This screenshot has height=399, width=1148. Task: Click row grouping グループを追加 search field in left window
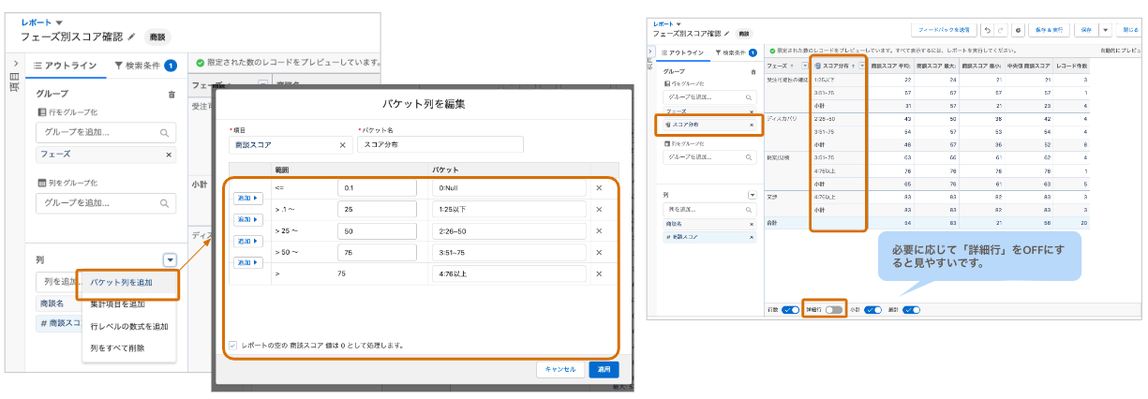pos(106,133)
